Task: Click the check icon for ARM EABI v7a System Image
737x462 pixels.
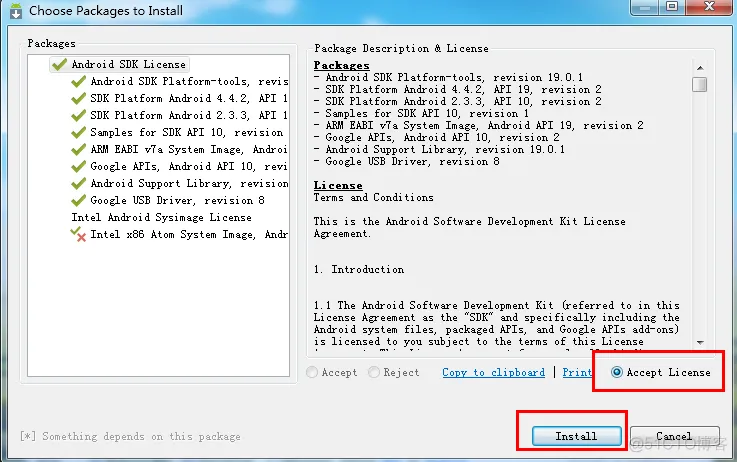Action: point(78,149)
